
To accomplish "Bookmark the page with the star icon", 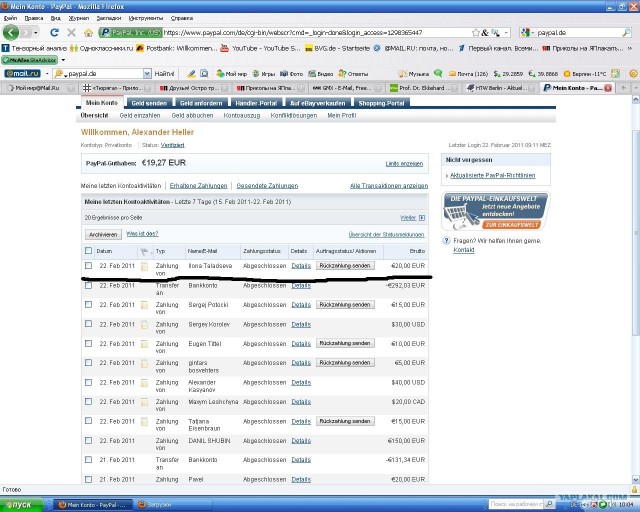I will pos(476,33).
